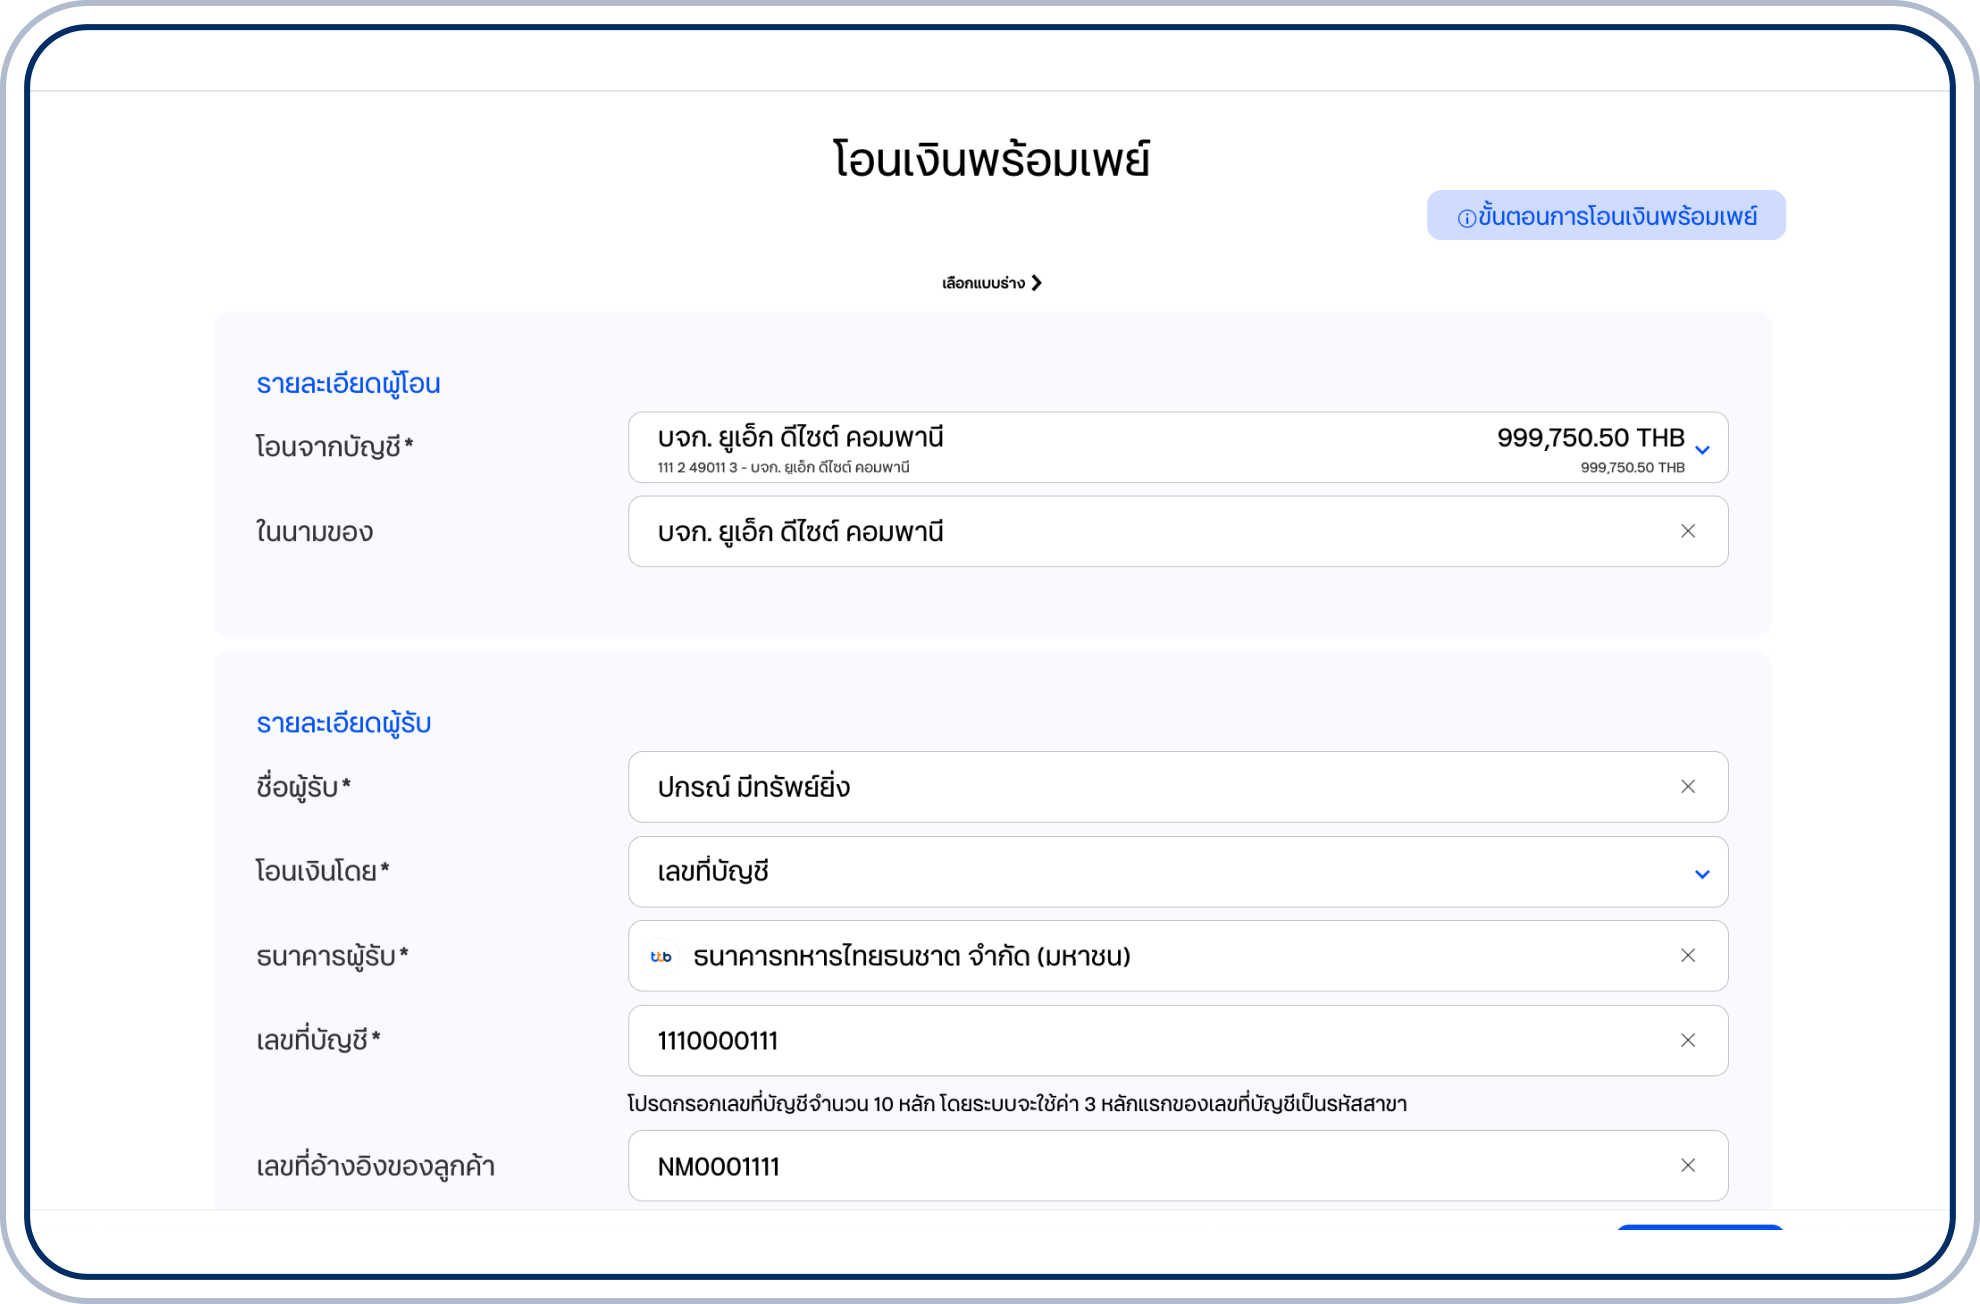This screenshot has width=1980, height=1304.
Task: Click the เลขที่บัญชี method value
Action: (x=713, y=872)
